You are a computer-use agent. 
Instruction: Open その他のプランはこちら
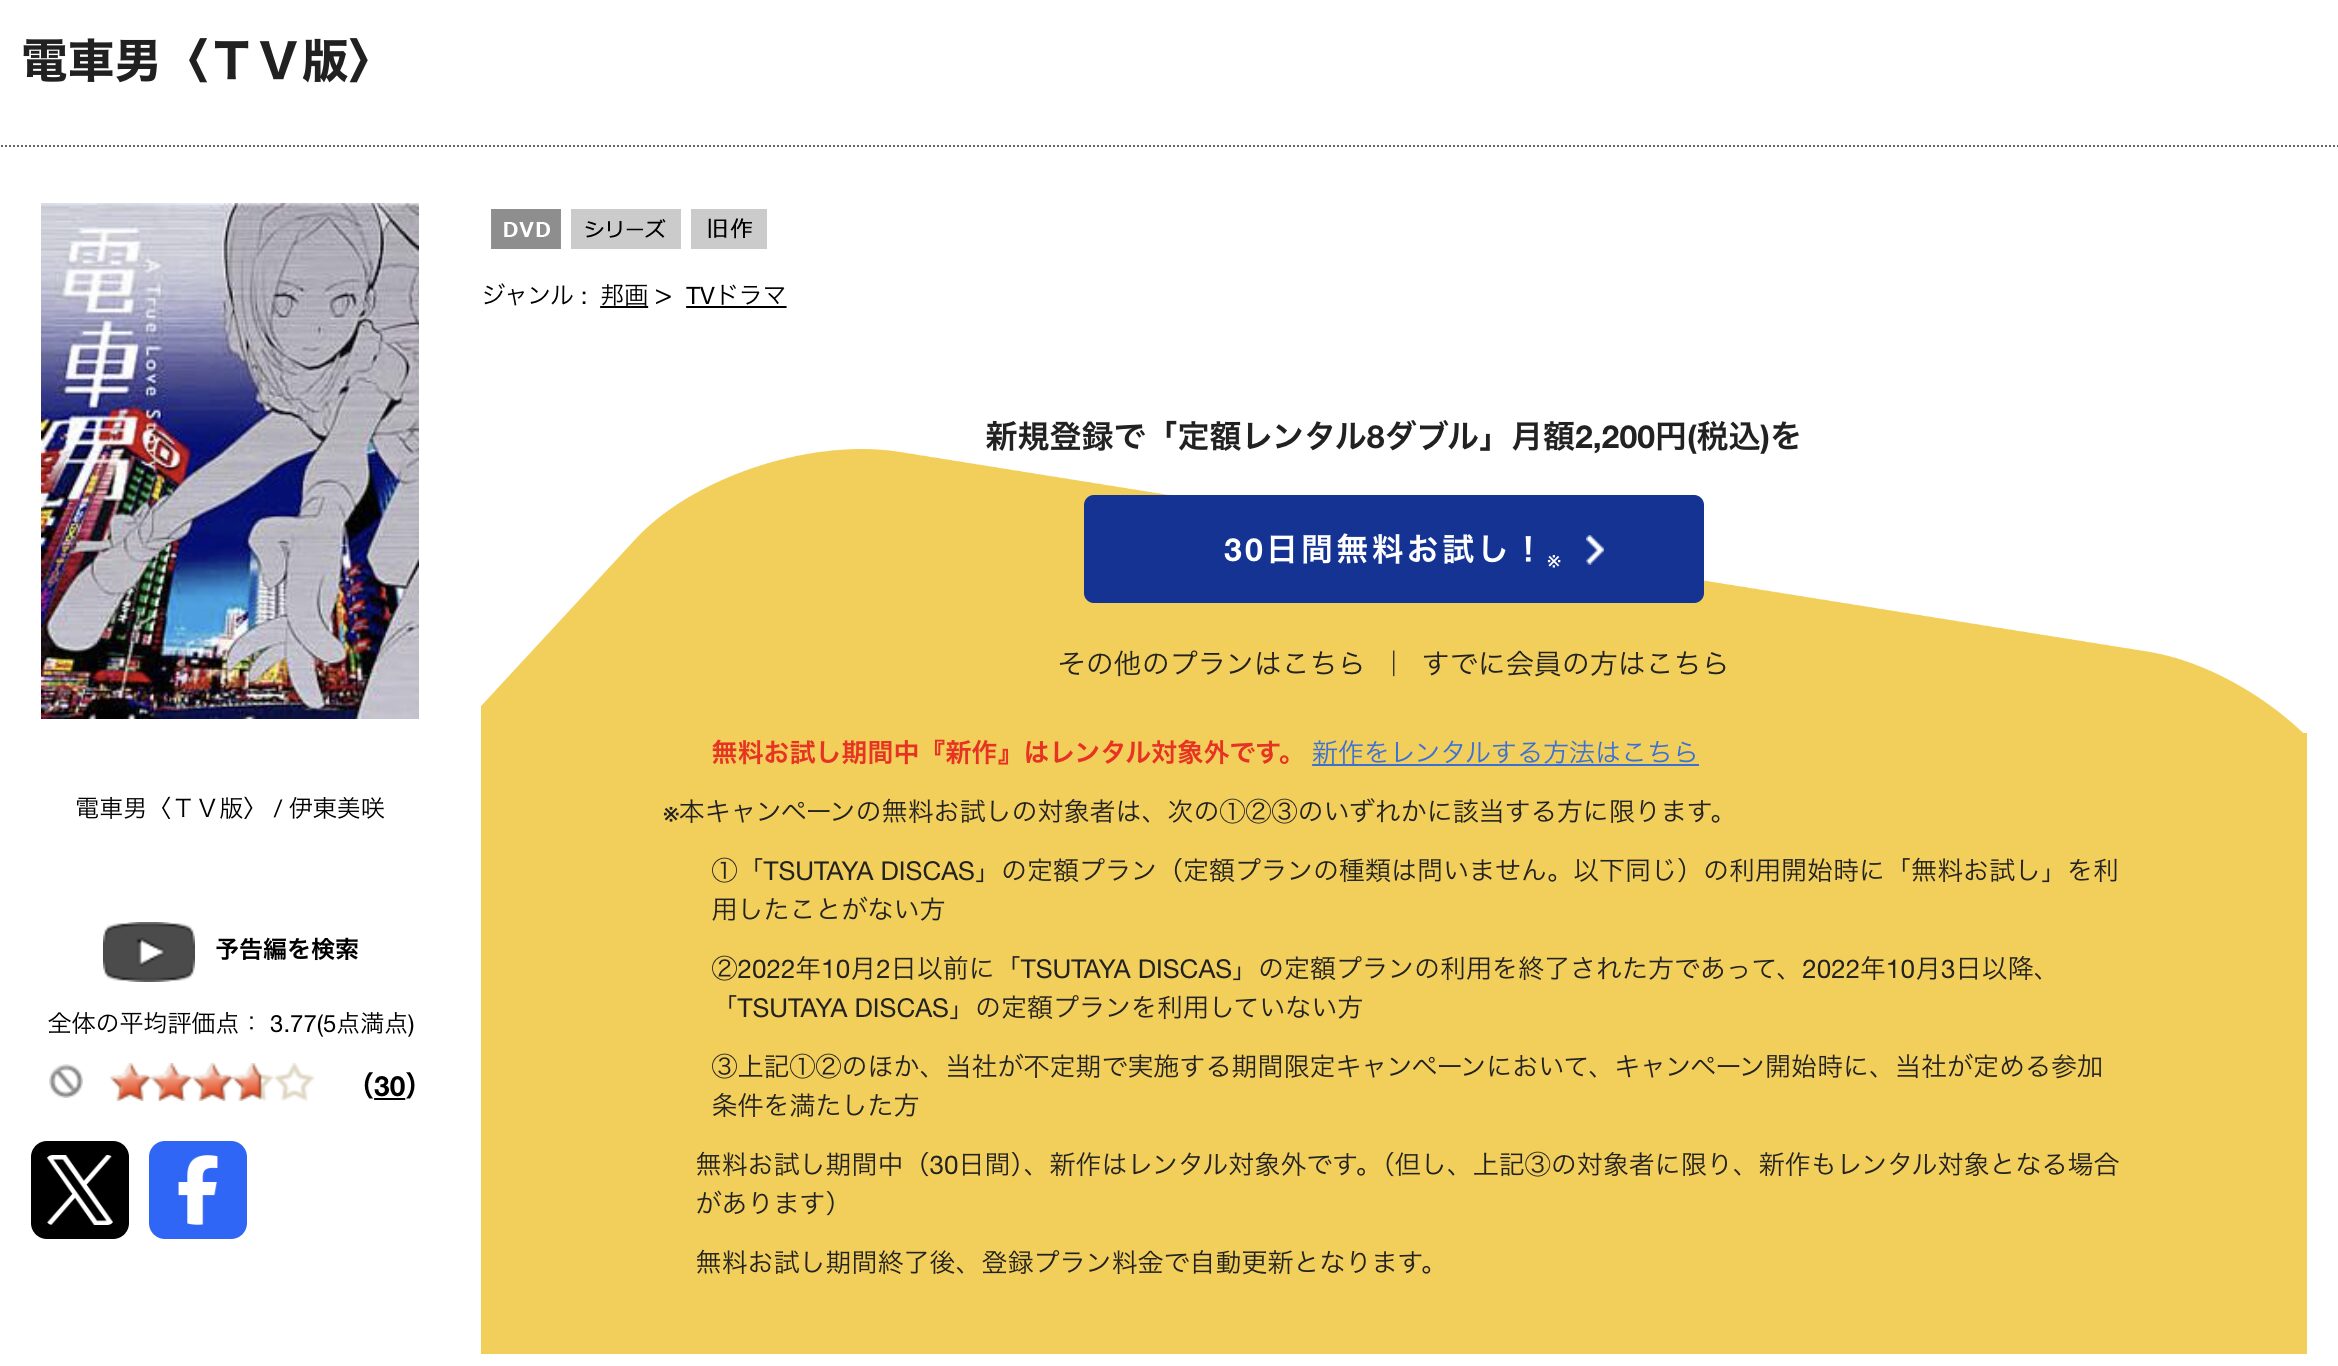[x=1210, y=662]
